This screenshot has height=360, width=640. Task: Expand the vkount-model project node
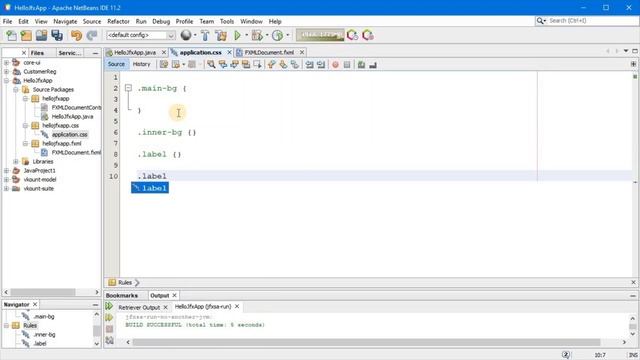(7, 179)
